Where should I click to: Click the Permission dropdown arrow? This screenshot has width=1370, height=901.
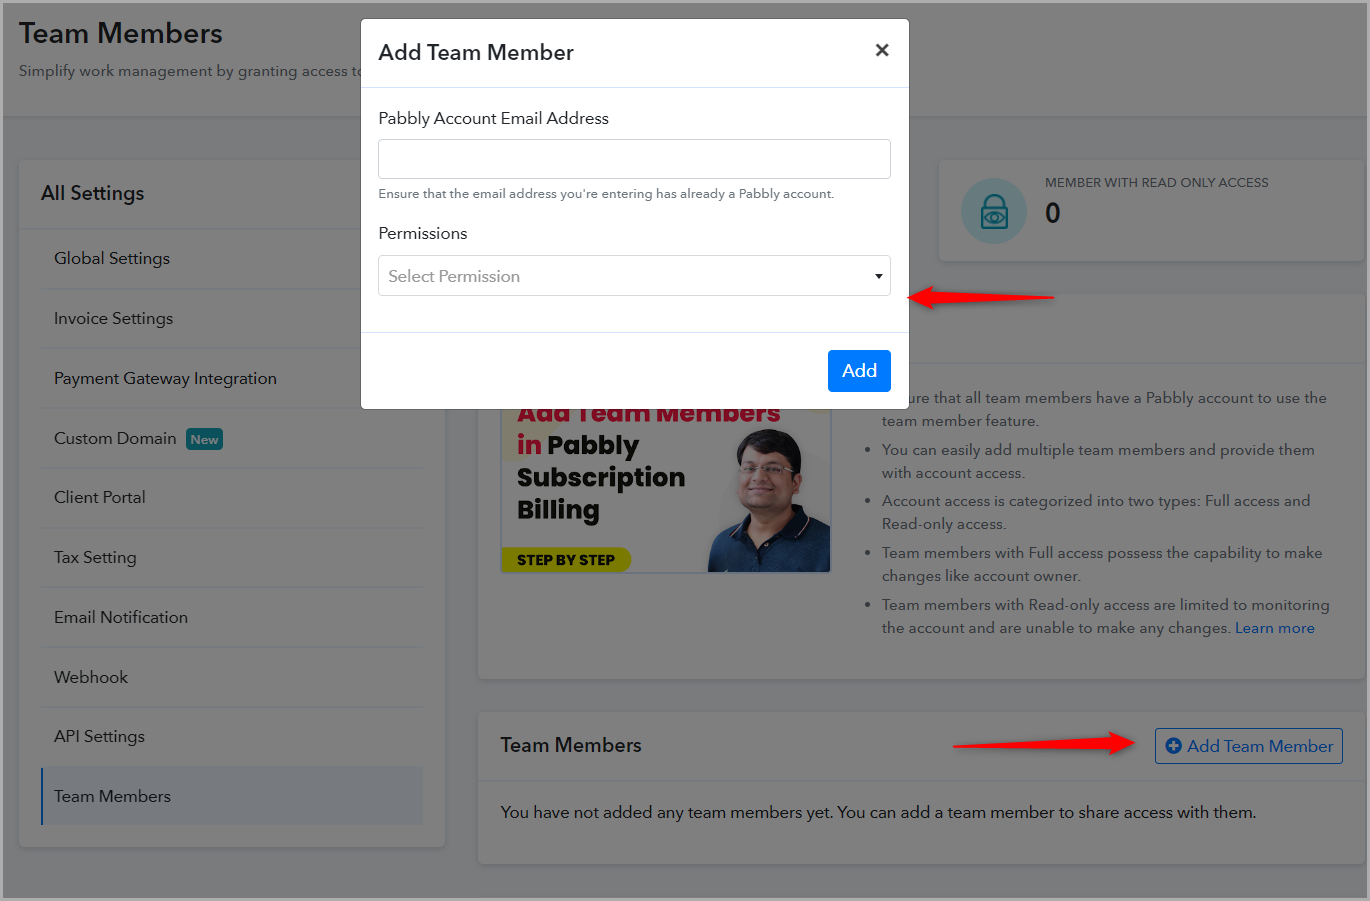878,277
